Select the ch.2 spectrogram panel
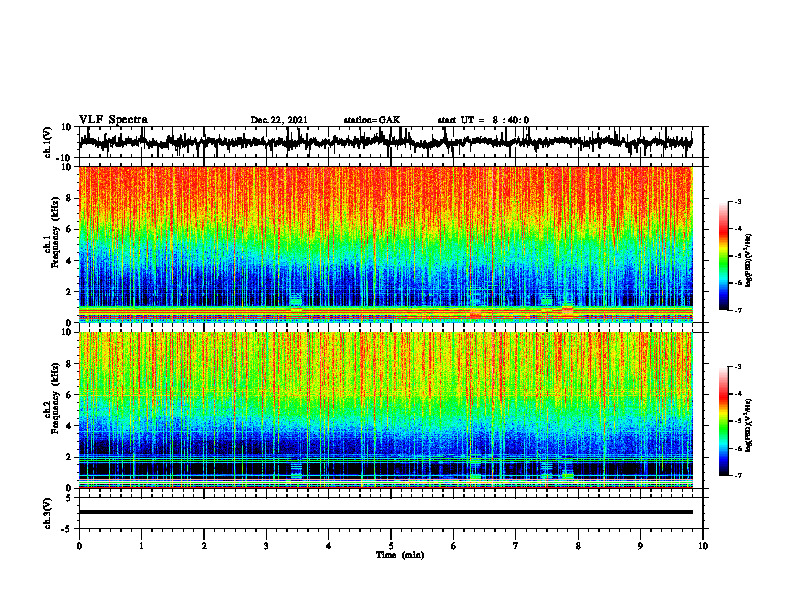This screenshot has width=792, height=612. click(x=386, y=410)
